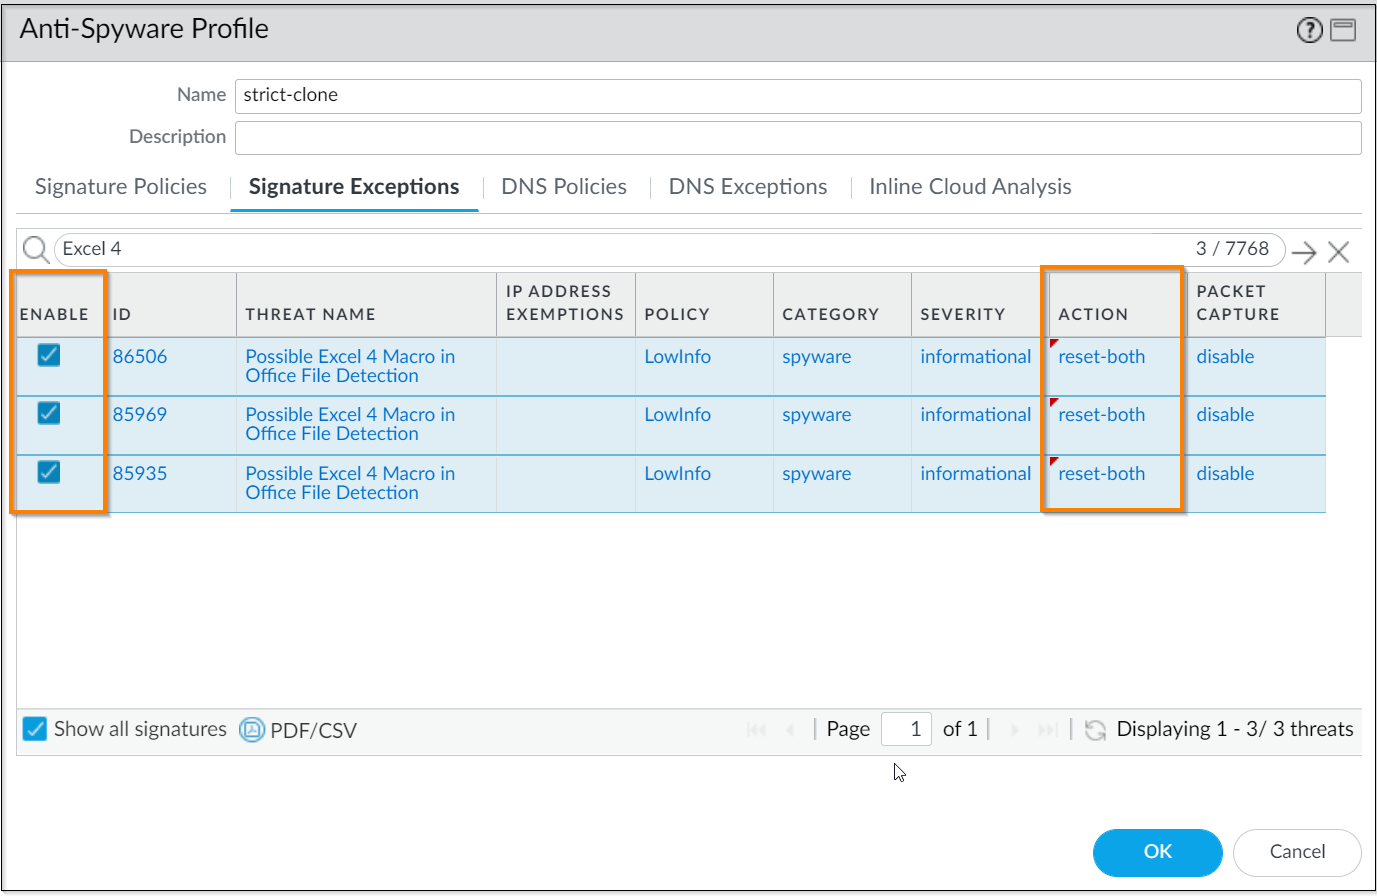The width and height of the screenshot is (1377, 896).
Task: Clear the search filter with X icon
Action: (x=1339, y=252)
